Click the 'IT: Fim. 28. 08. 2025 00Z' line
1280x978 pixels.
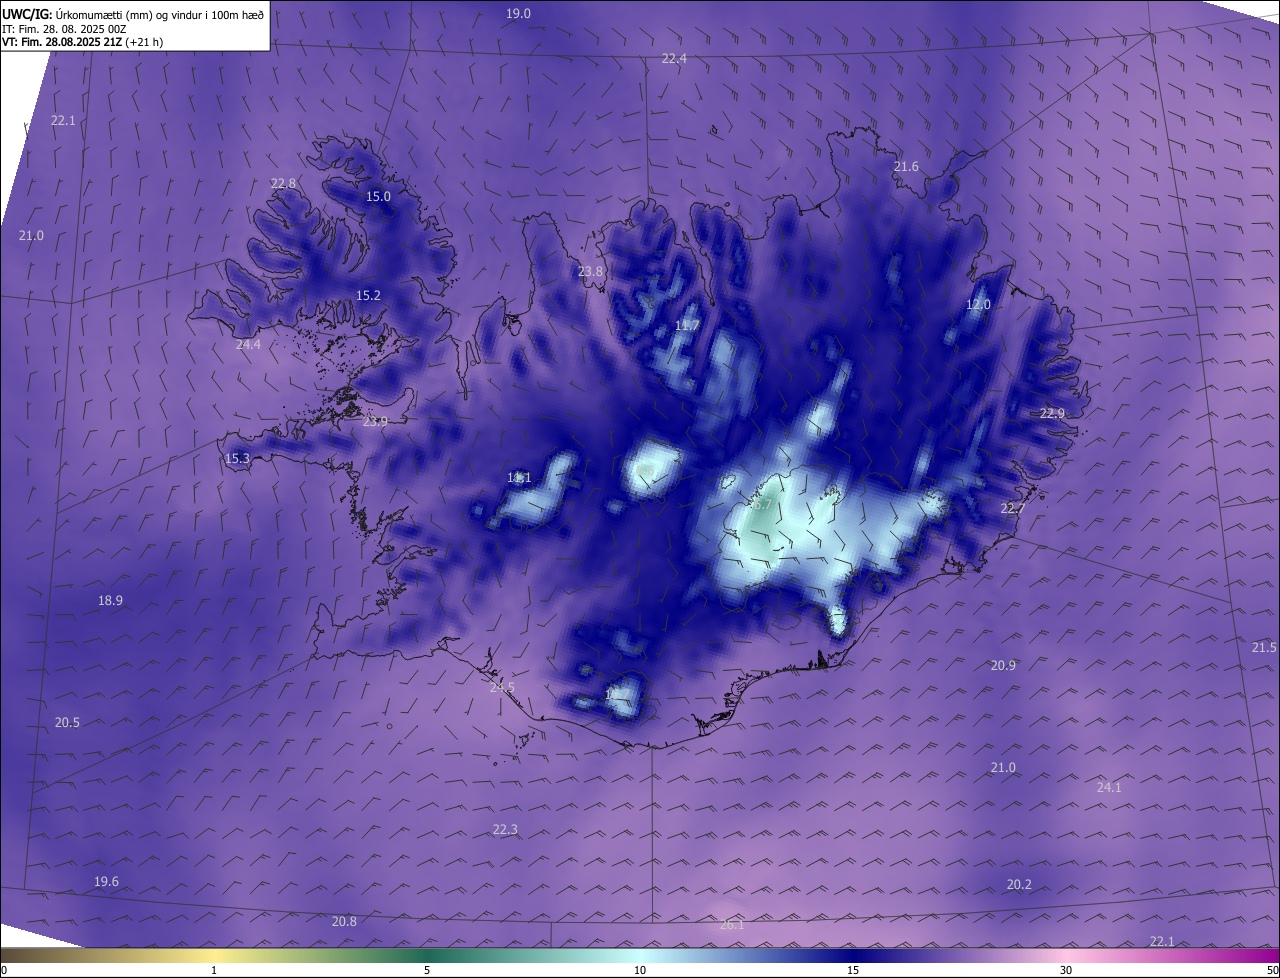[64, 29]
